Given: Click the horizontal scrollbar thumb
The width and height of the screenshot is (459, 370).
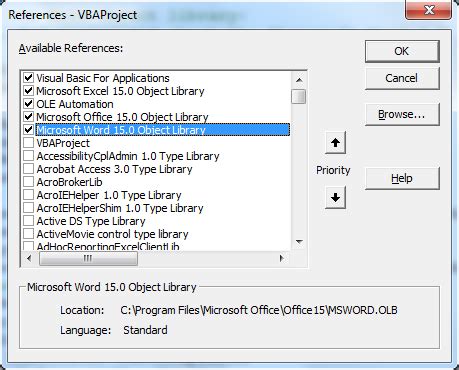Looking at the screenshot, I should pyautogui.click(x=88, y=258).
